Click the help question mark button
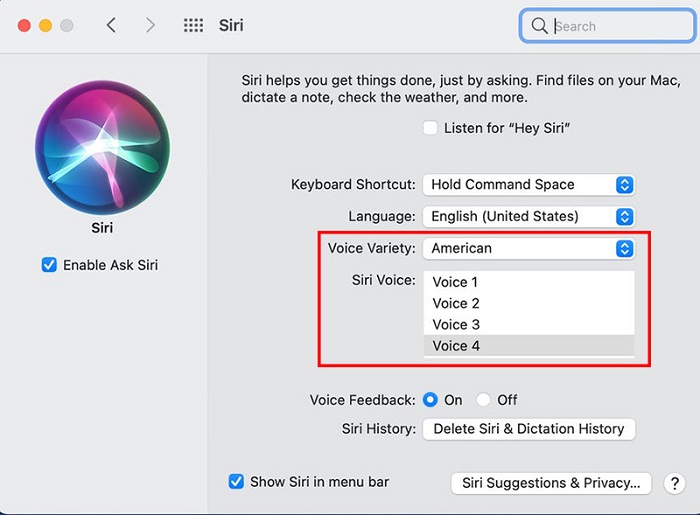 tap(675, 483)
